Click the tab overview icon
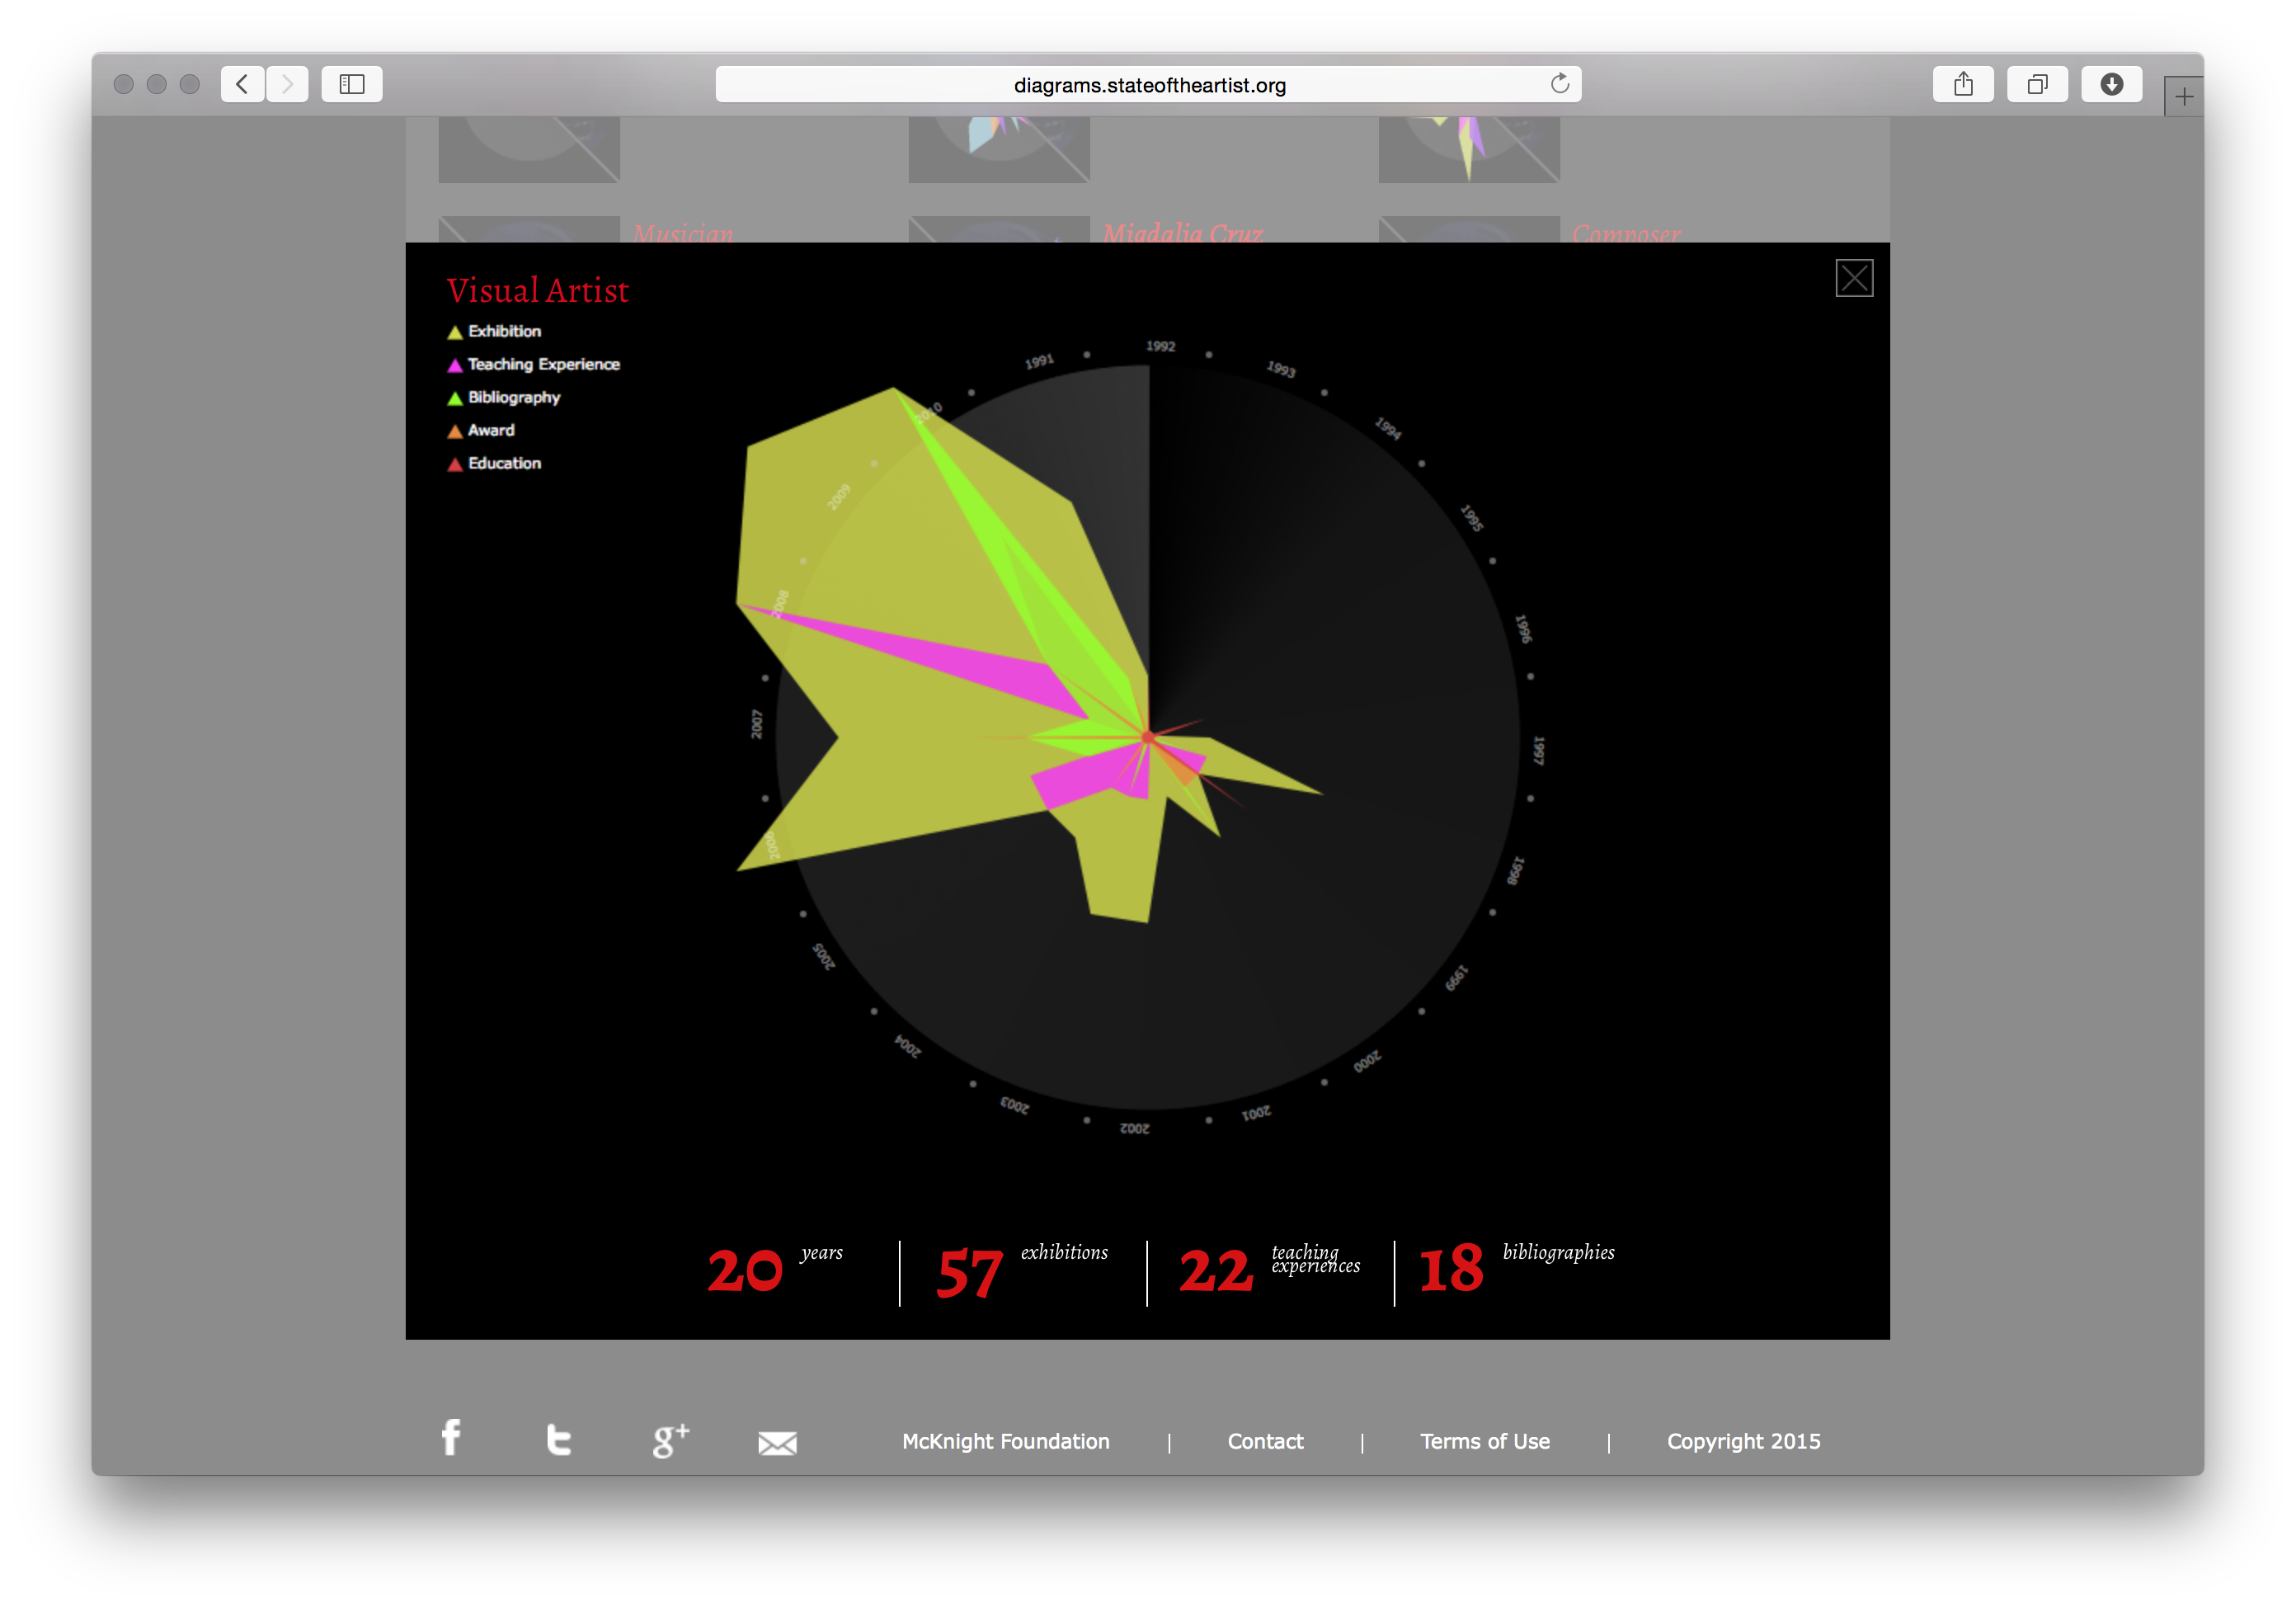Viewport: 2296px width, 1607px height. 2037,84
